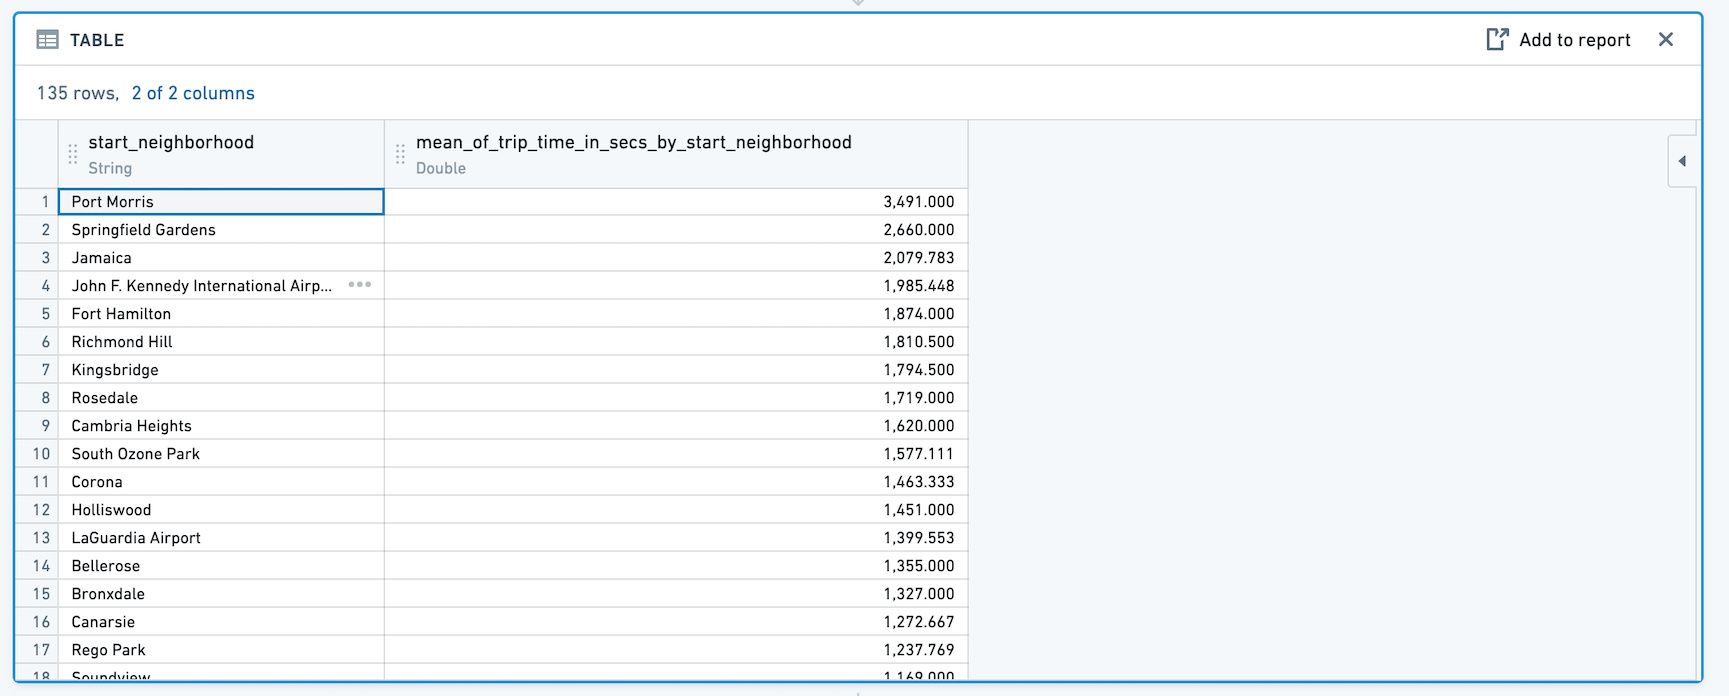This screenshot has height=696, width=1729.
Task: Click the value 1,794.500
Action: tap(918, 370)
